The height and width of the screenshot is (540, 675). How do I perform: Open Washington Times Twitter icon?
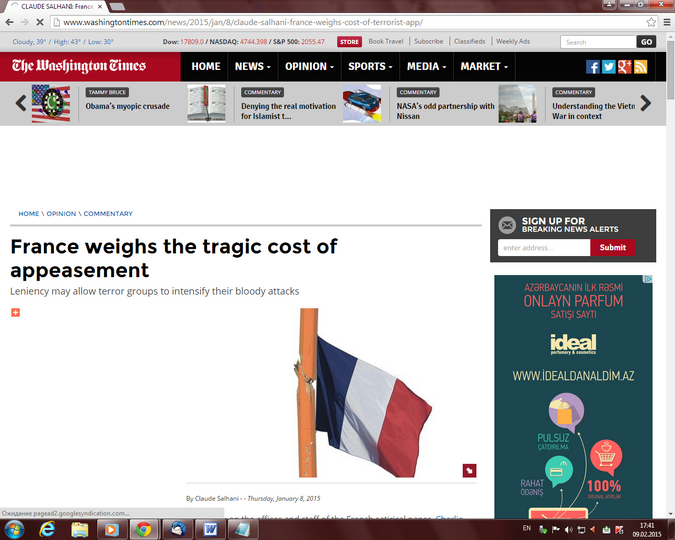609,67
